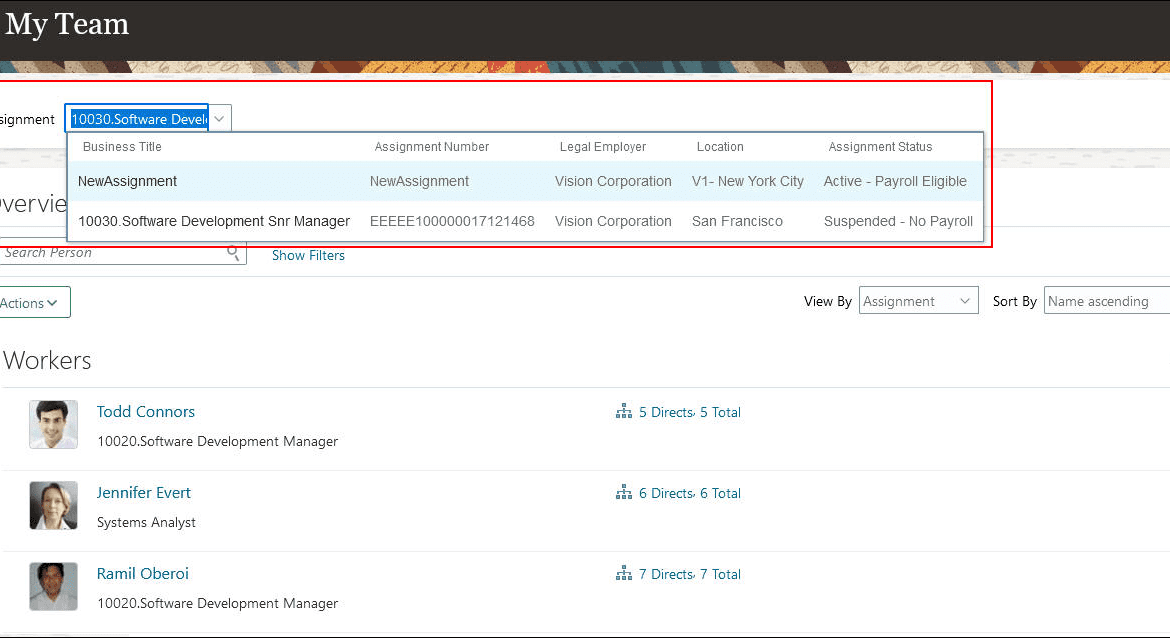The image size is (1170, 638).
Task: Click the hierarchy icon next to Jennifer Evert
Action: 623,492
